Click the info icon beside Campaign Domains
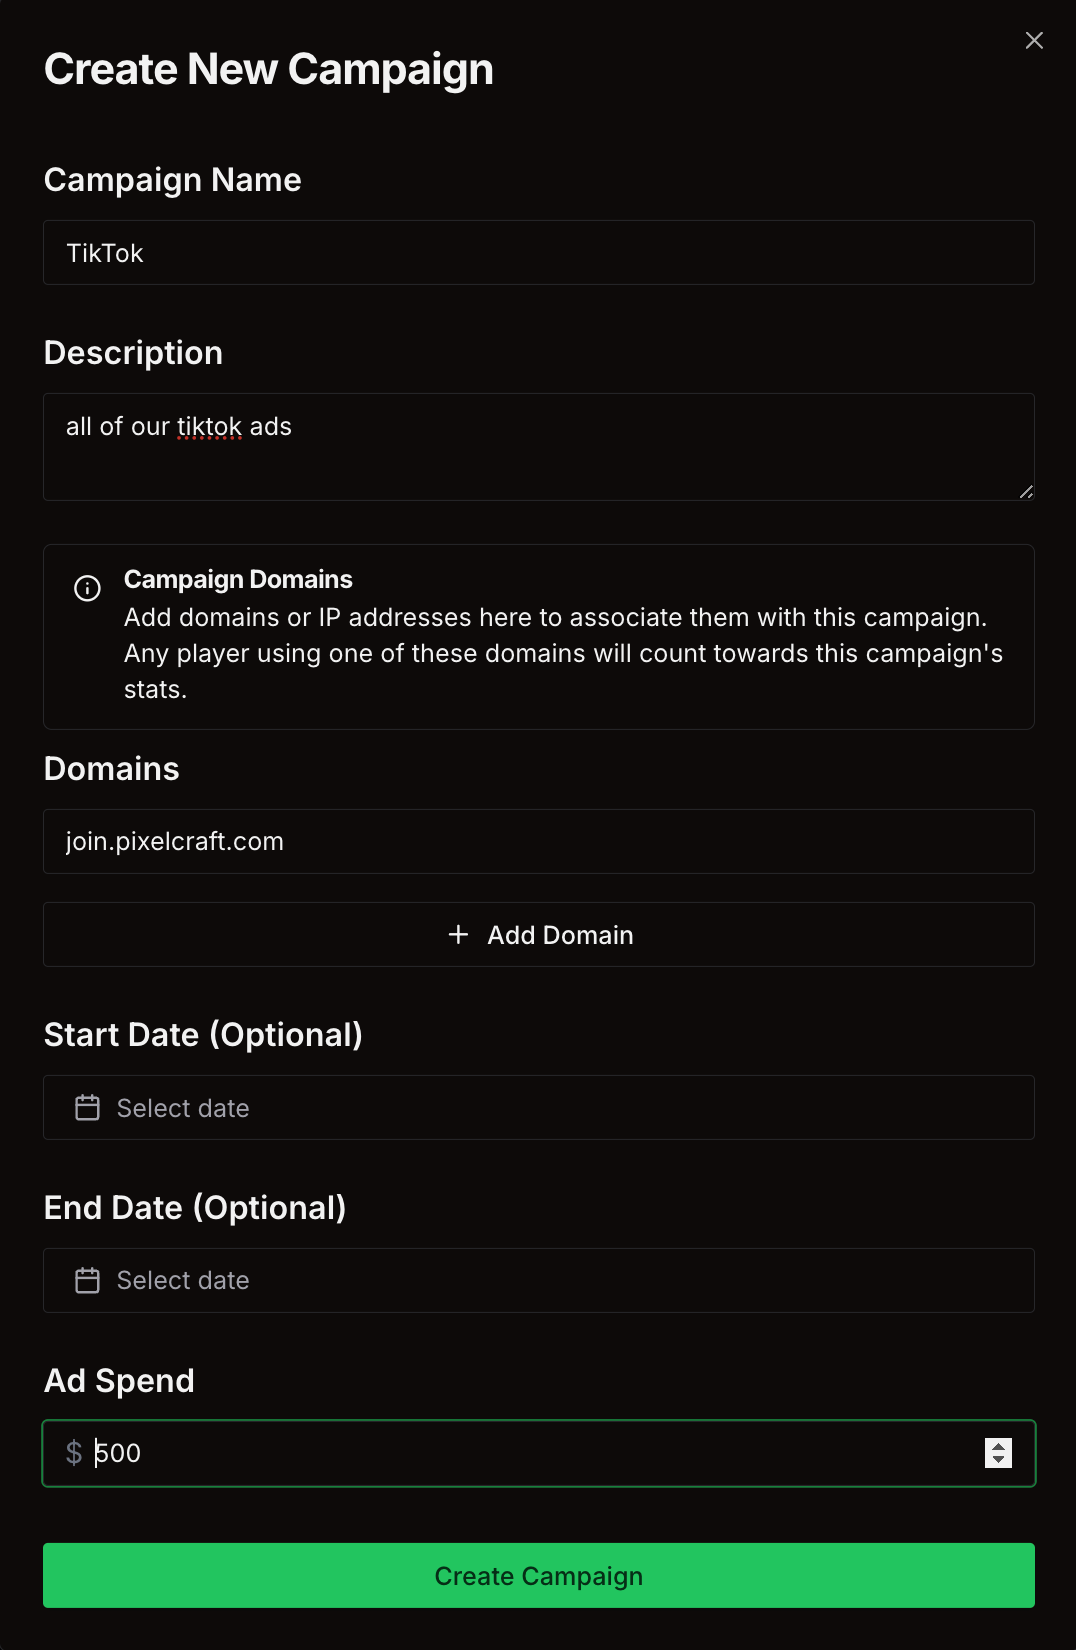Image resolution: width=1076 pixels, height=1650 pixels. click(88, 588)
